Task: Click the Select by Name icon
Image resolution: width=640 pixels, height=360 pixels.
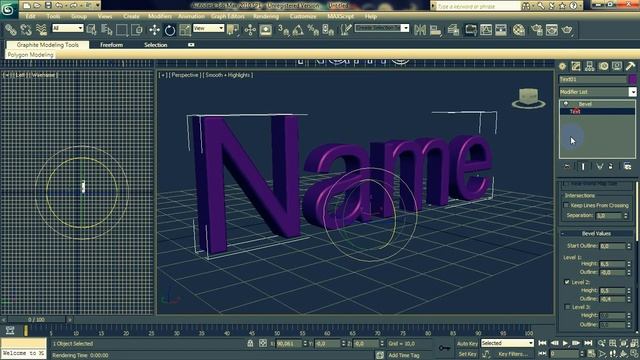Action: pos(107,30)
